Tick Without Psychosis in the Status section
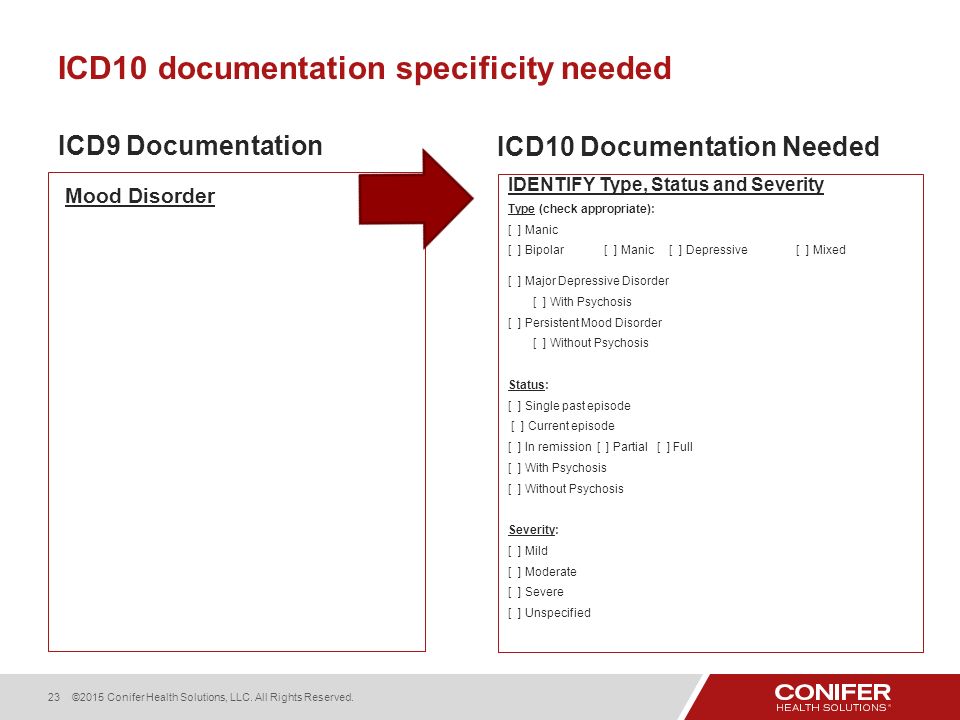The width and height of the screenshot is (960, 720). [514, 489]
